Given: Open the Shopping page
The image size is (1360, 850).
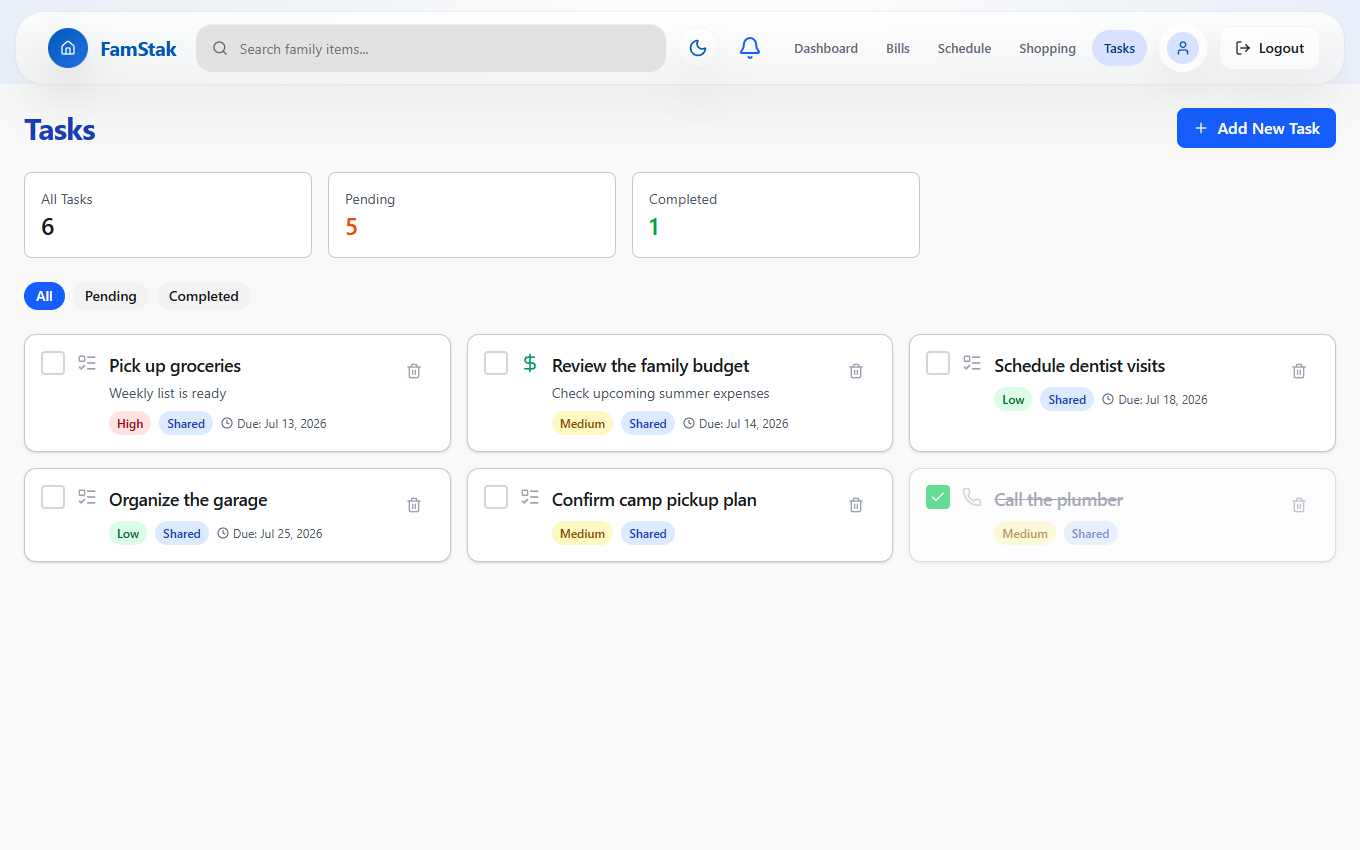Looking at the screenshot, I should click(x=1047, y=48).
